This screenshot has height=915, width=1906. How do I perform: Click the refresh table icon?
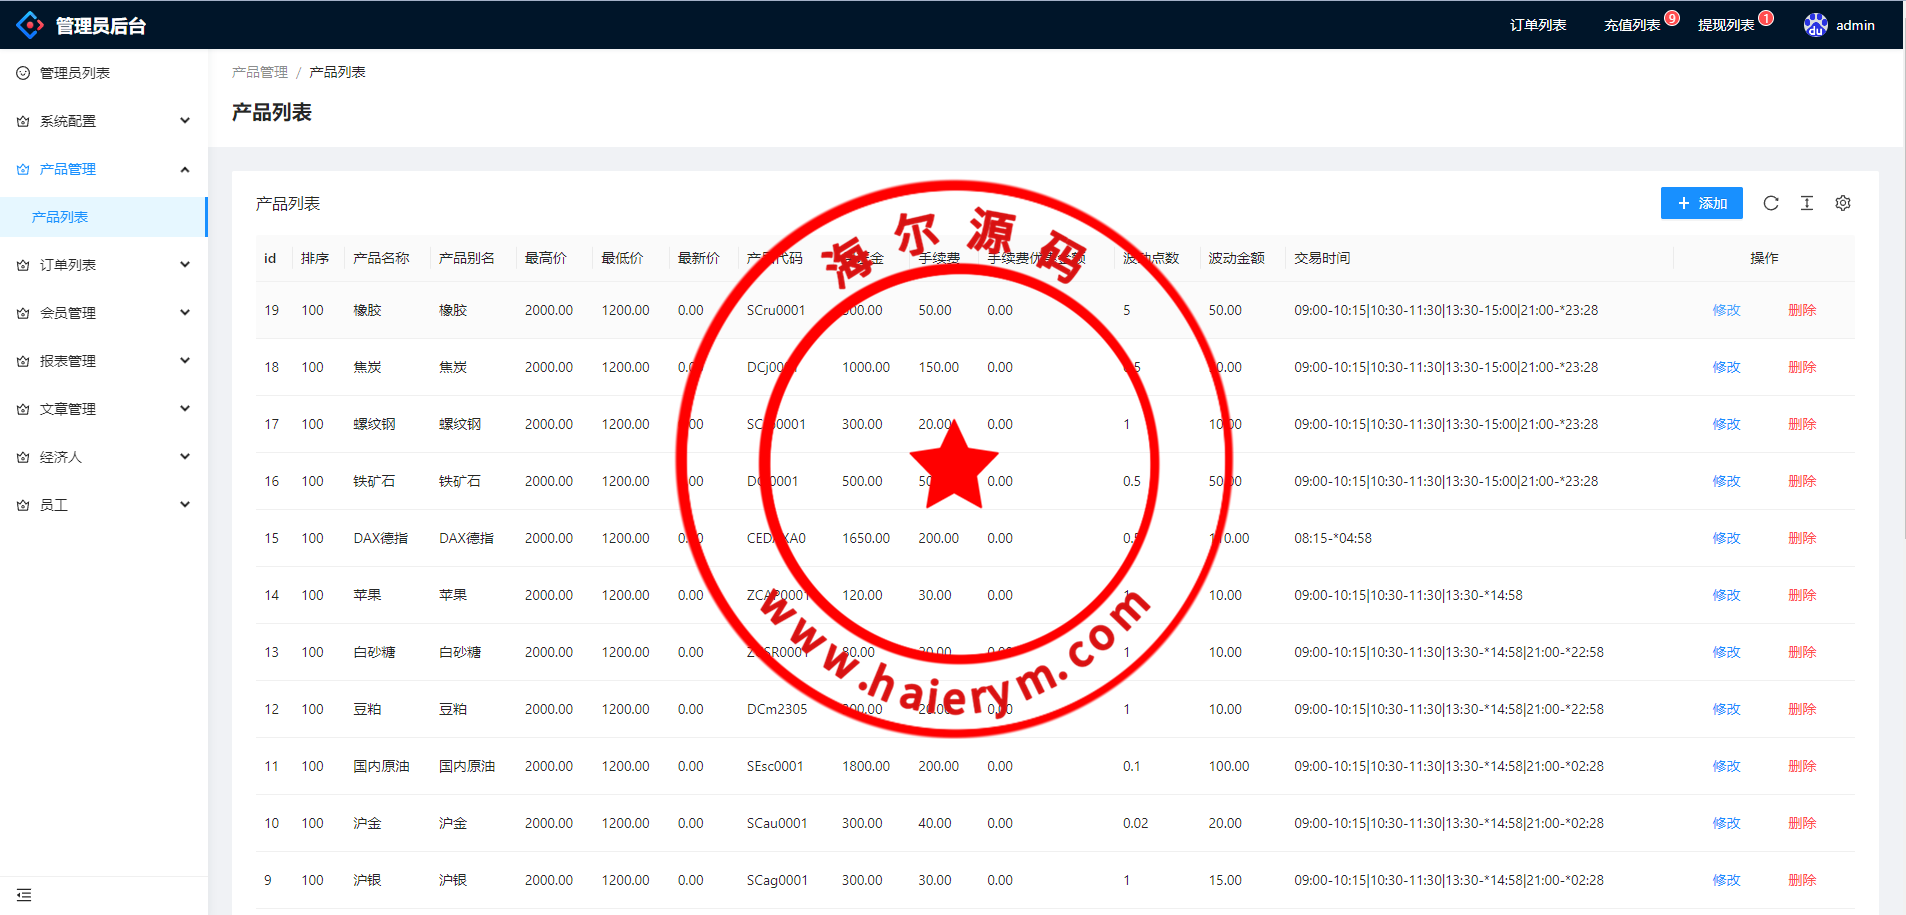point(1770,203)
